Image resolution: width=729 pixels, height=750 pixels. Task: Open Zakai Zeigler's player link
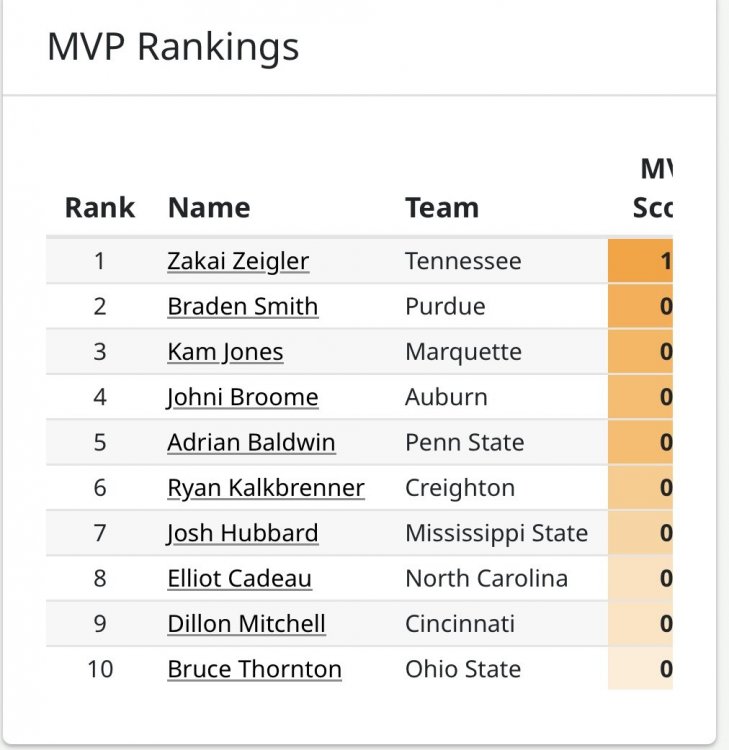[238, 261]
